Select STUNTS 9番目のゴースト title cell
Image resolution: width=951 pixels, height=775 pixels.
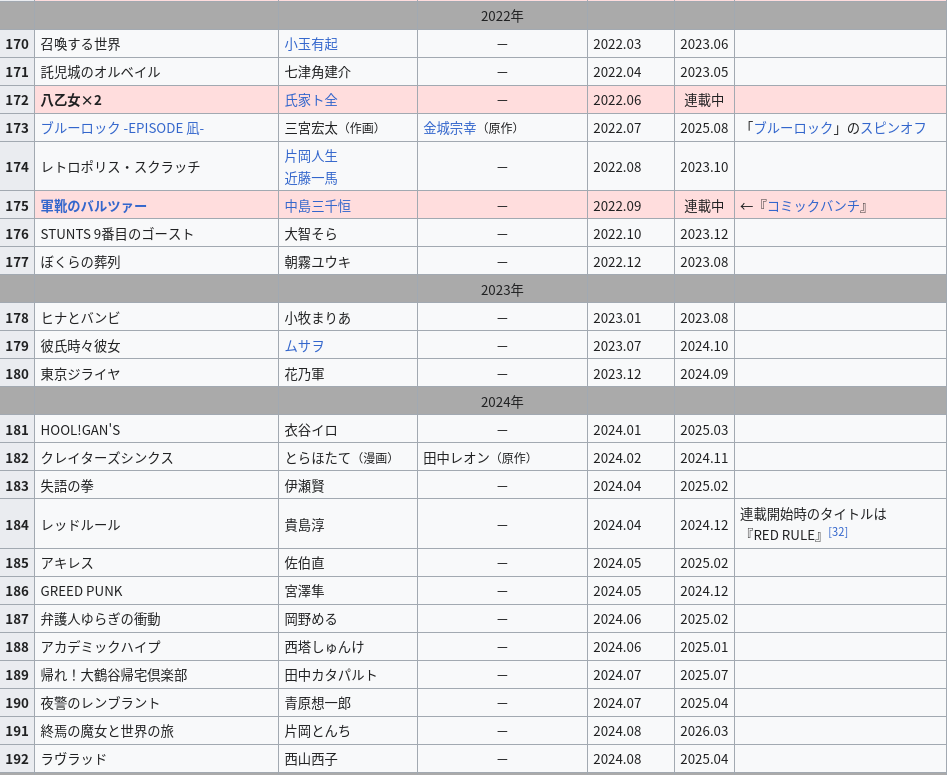coord(156,234)
